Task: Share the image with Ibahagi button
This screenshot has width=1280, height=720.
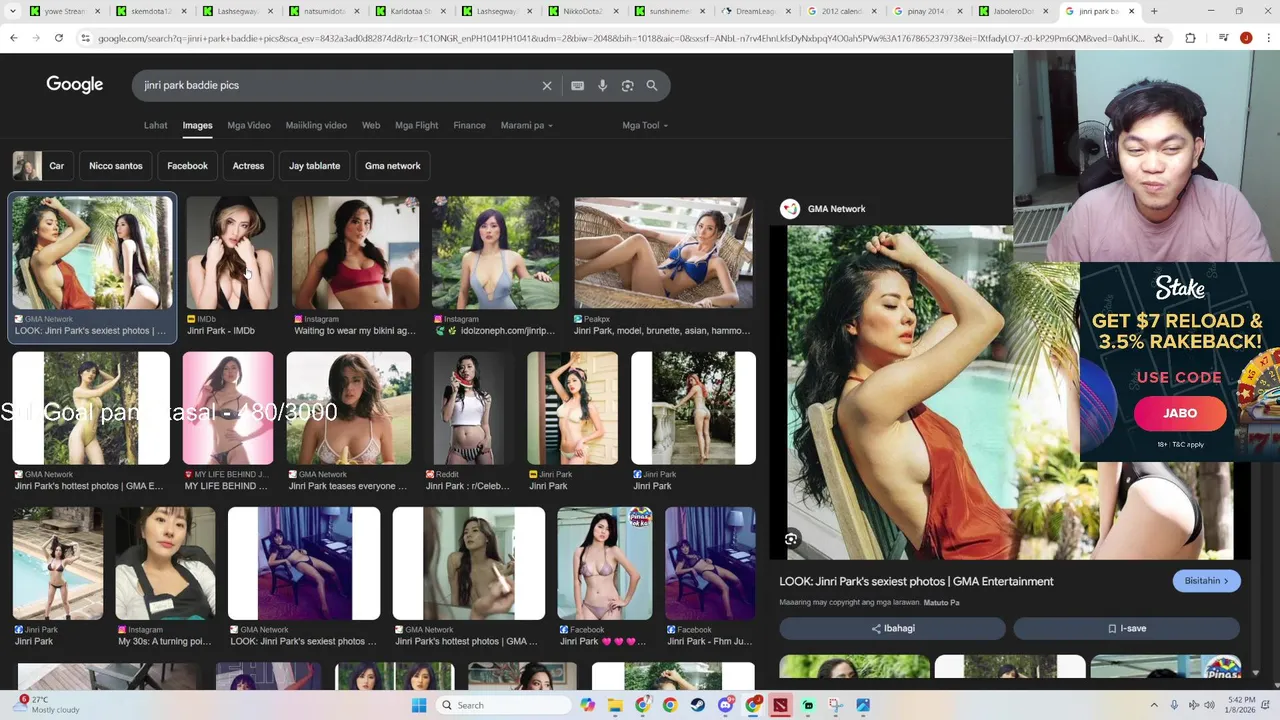Action: pyautogui.click(x=892, y=629)
